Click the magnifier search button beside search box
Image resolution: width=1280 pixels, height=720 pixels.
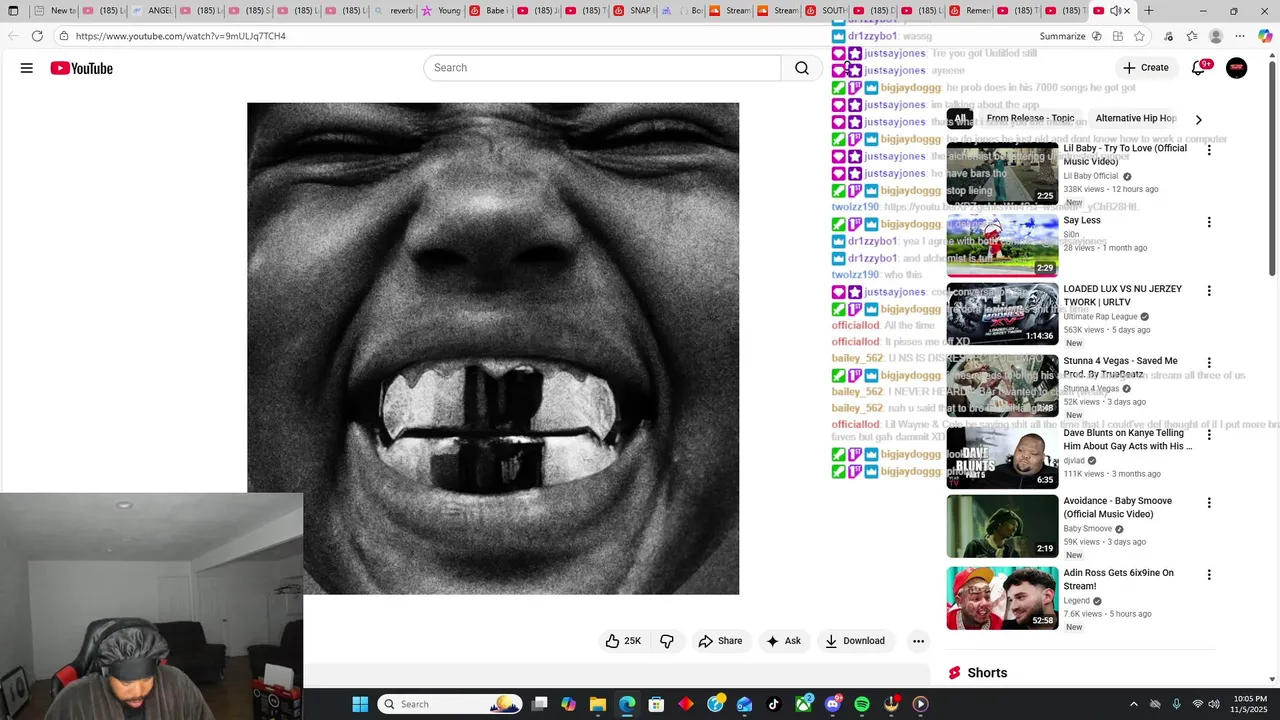pyautogui.click(x=802, y=68)
